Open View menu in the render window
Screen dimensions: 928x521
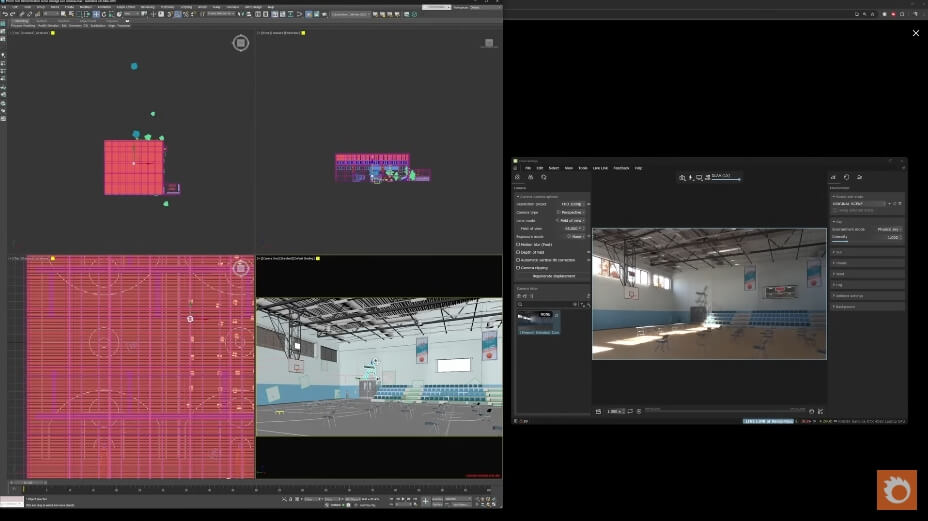pos(569,168)
